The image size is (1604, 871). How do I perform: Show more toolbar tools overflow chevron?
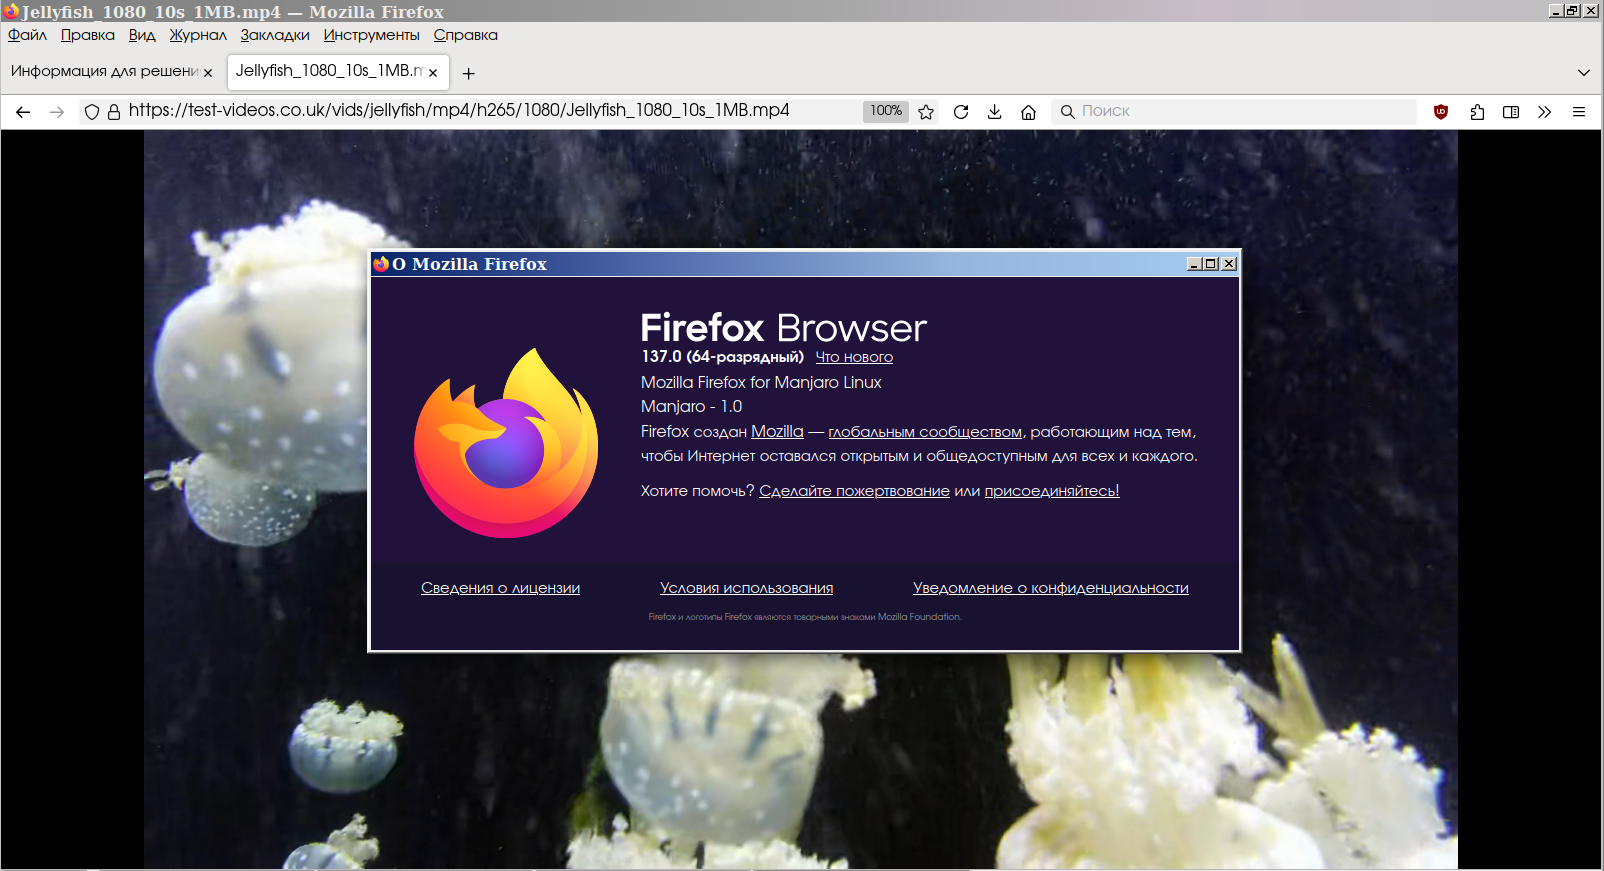click(1545, 112)
